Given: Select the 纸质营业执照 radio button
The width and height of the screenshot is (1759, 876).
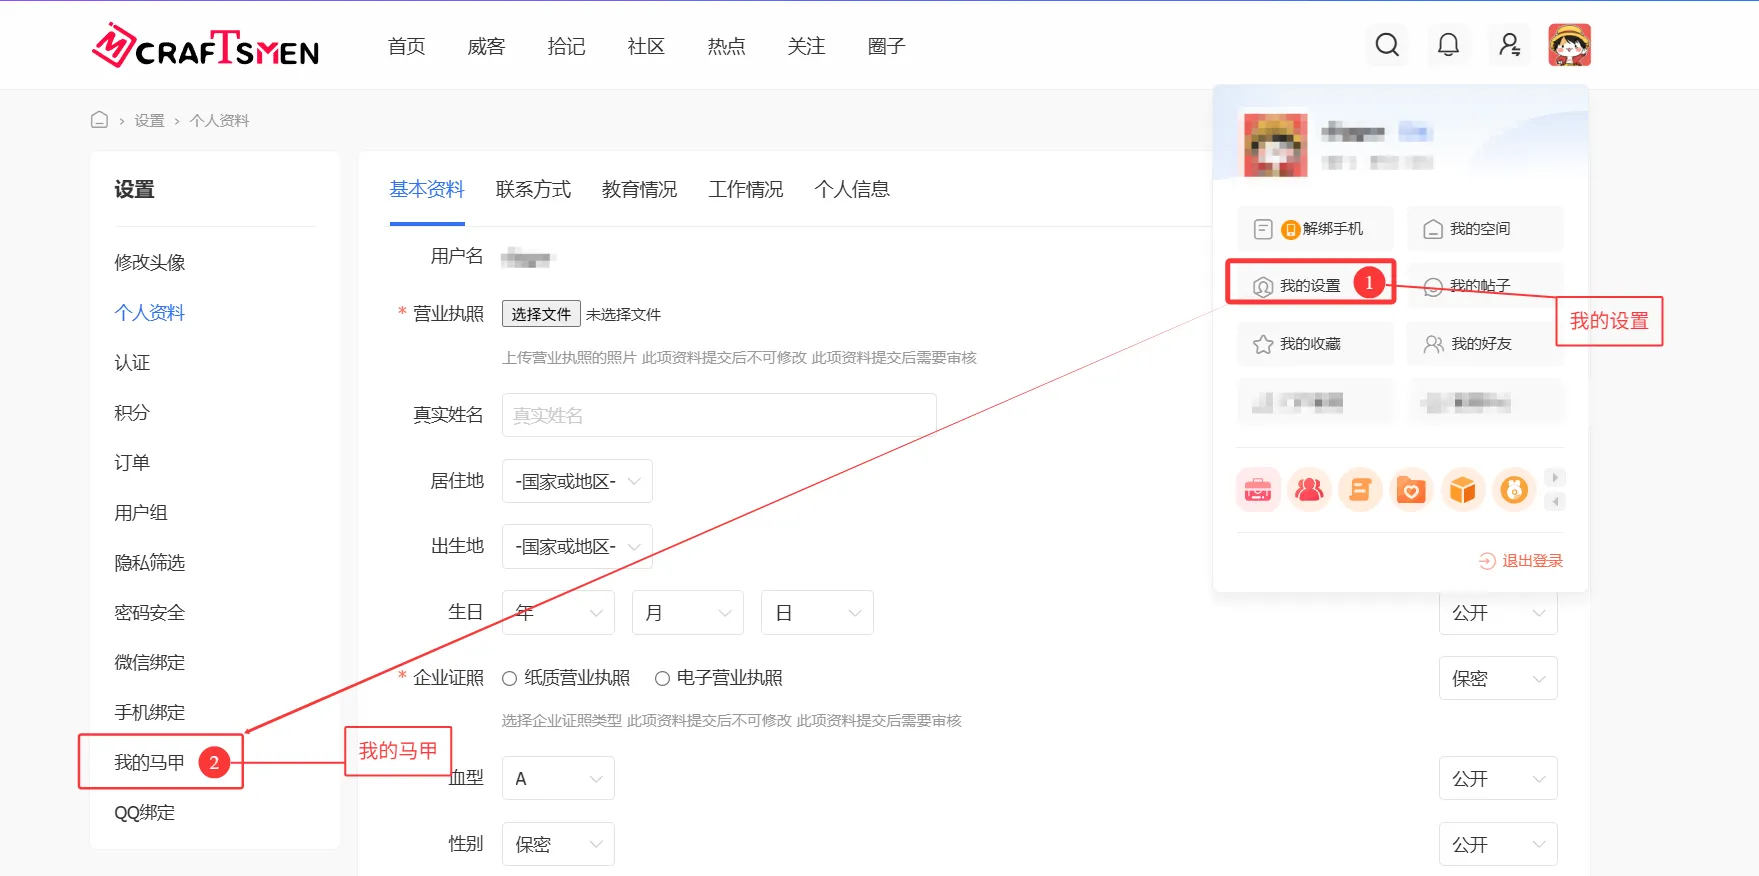Looking at the screenshot, I should 510,679.
